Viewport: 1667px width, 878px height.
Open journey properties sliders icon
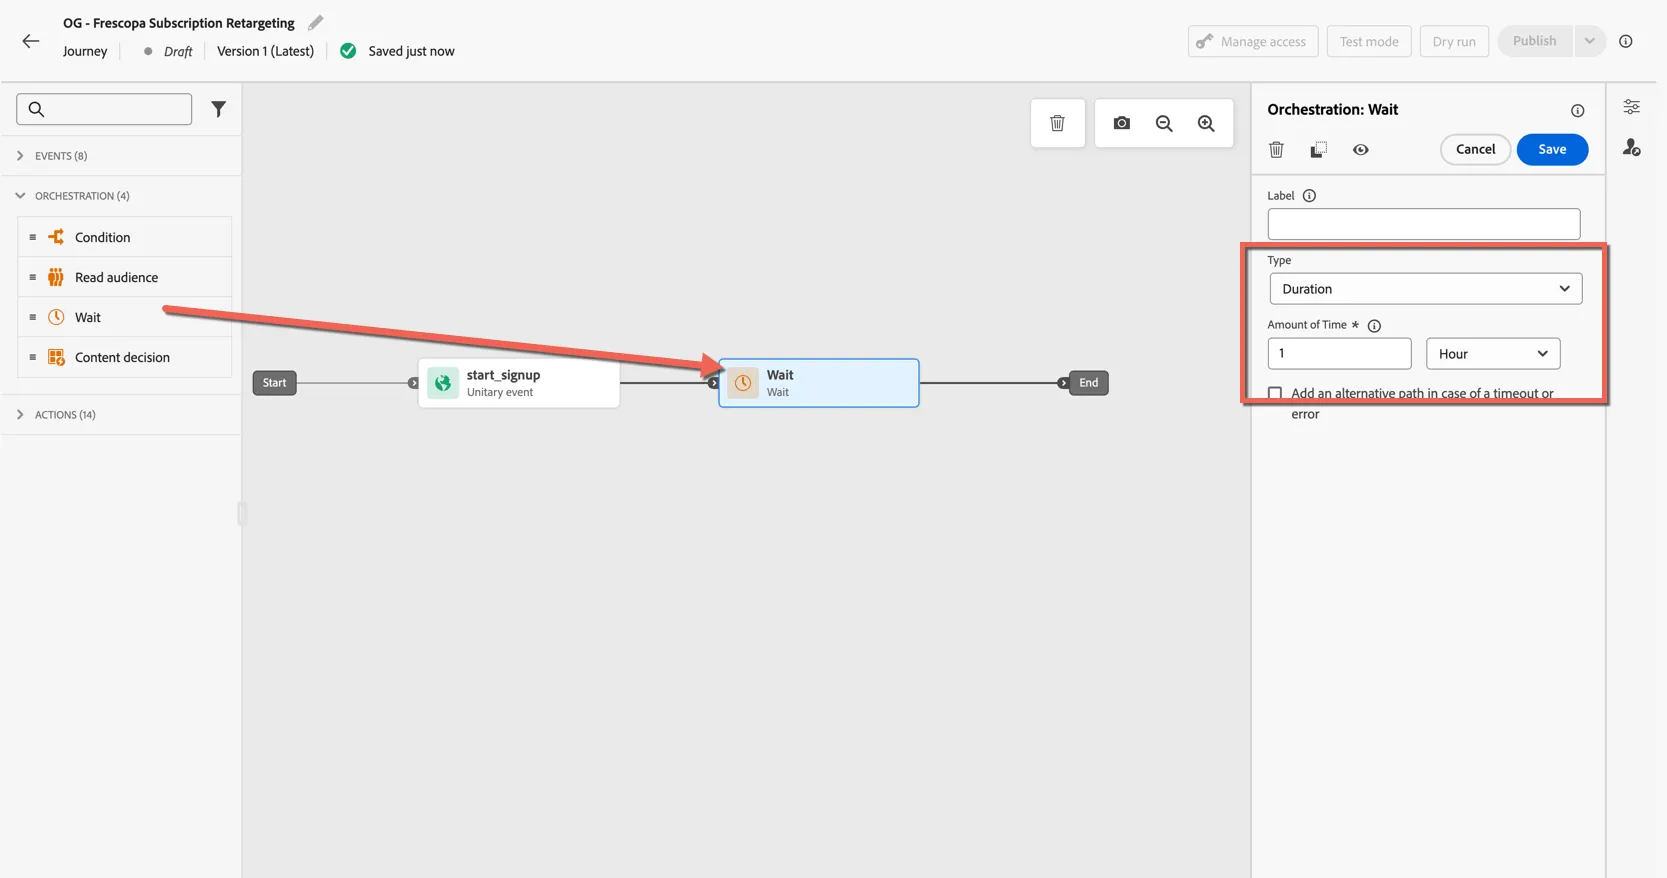tap(1631, 107)
